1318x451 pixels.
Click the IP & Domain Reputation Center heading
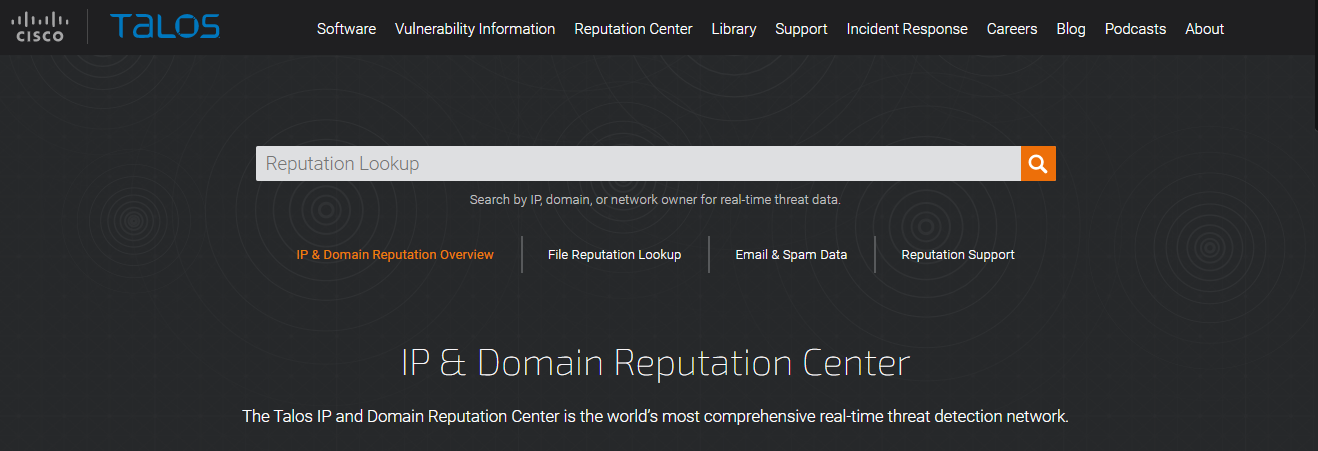pyautogui.click(x=656, y=363)
